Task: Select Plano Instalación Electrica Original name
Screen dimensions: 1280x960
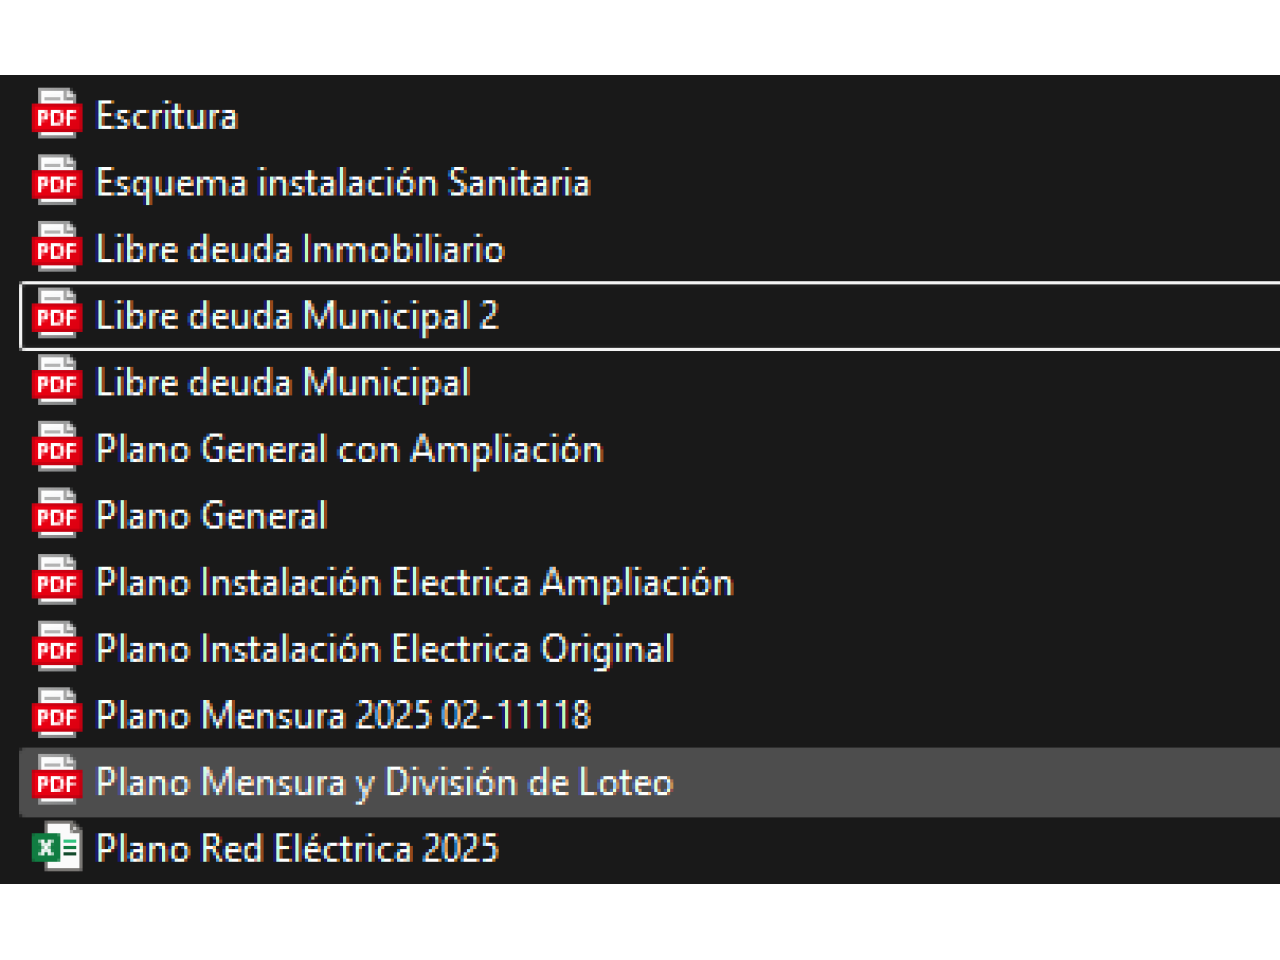Action: click(x=385, y=649)
